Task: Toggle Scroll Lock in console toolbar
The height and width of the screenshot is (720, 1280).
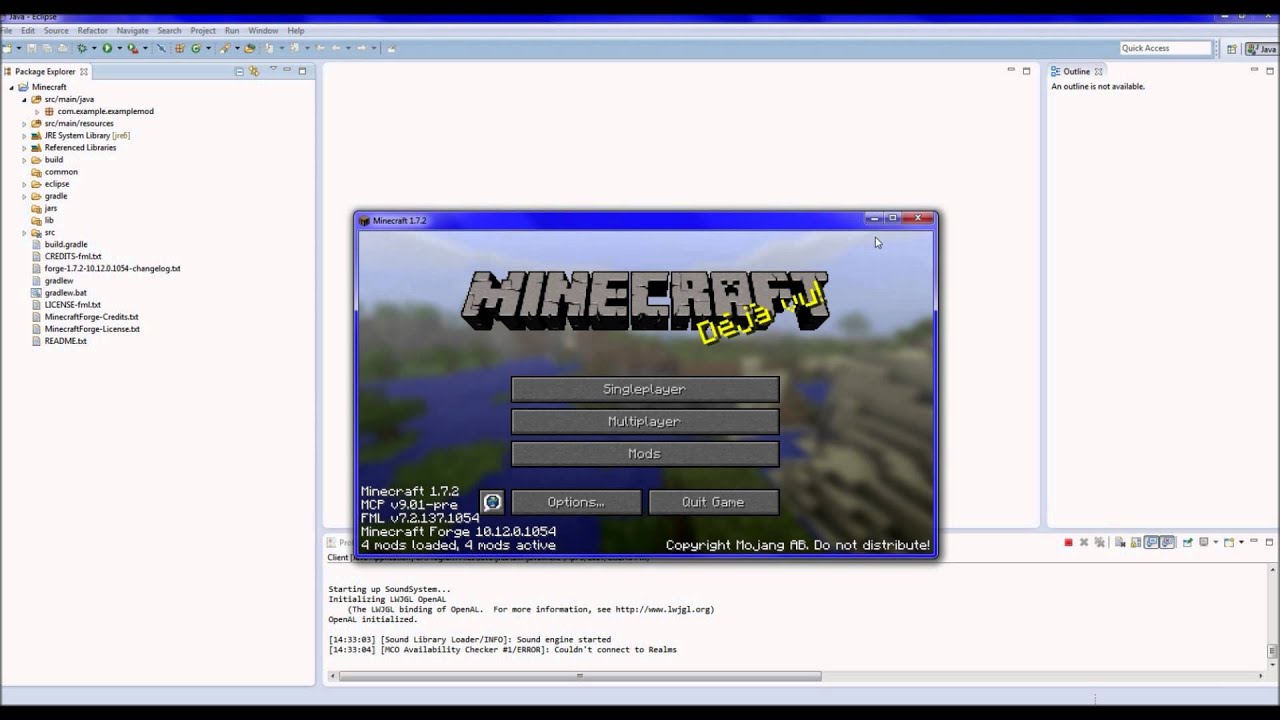Action: 1136,542
